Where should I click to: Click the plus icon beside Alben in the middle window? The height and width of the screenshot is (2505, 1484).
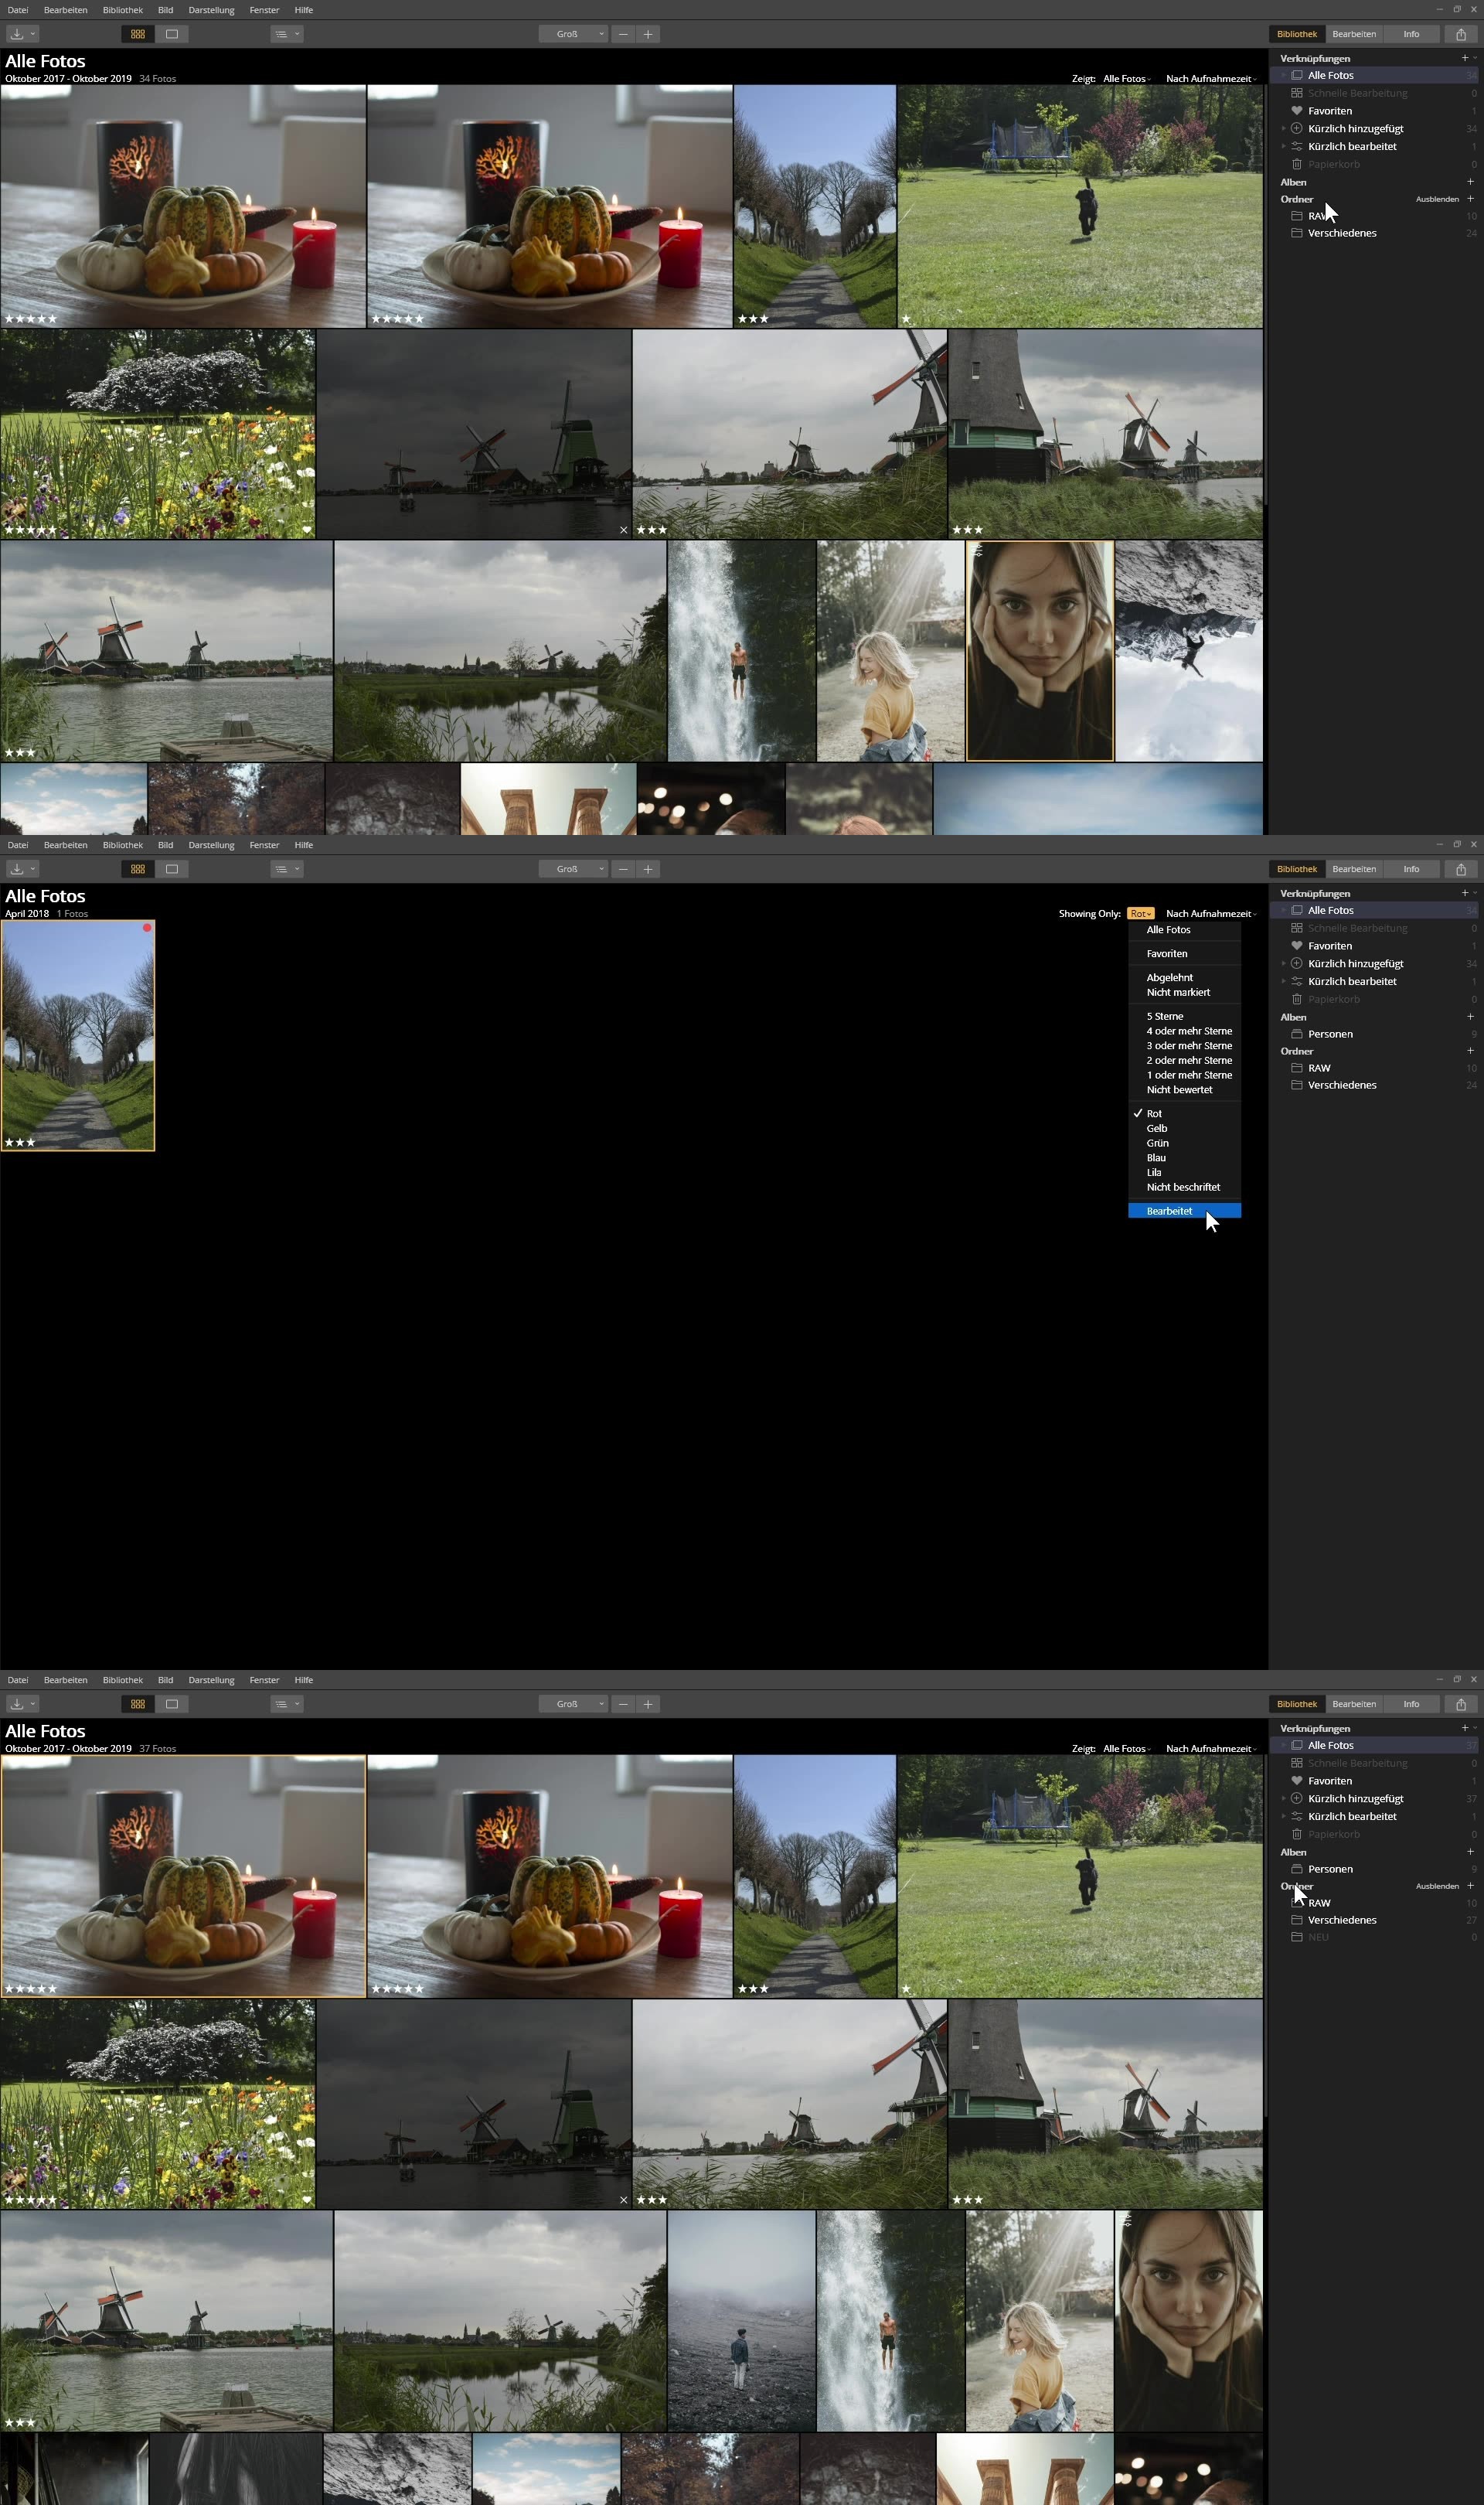[x=1470, y=1017]
